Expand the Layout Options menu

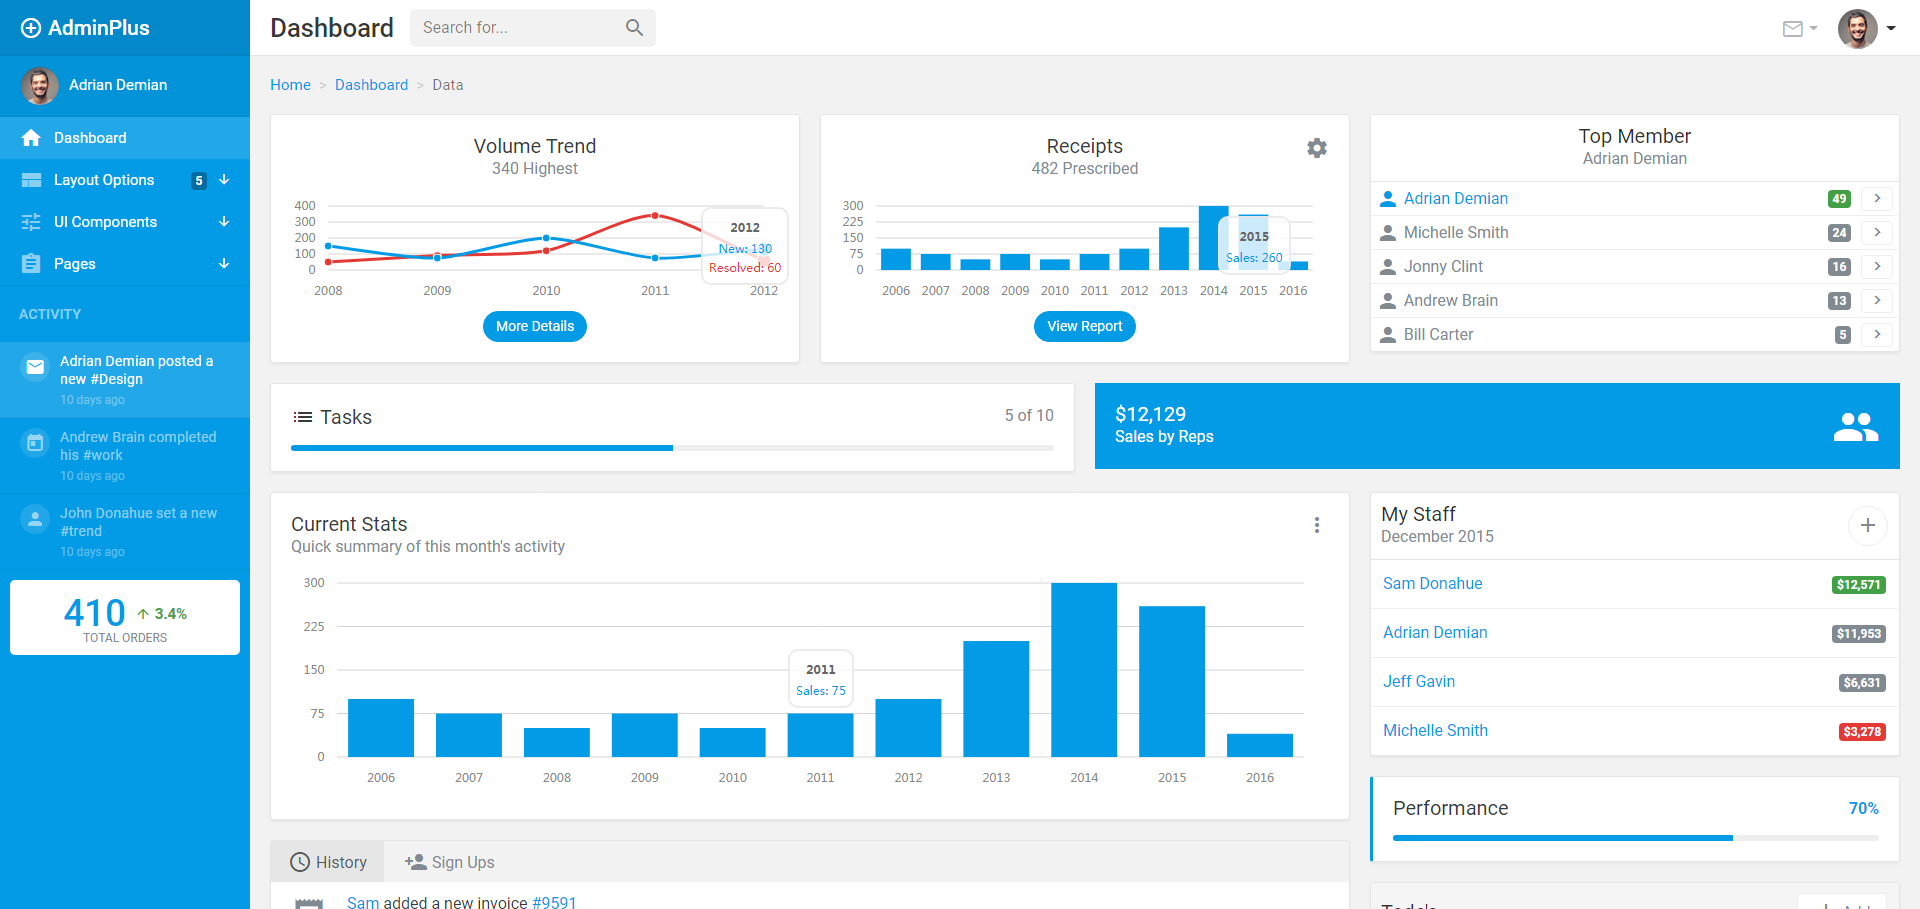click(x=124, y=180)
